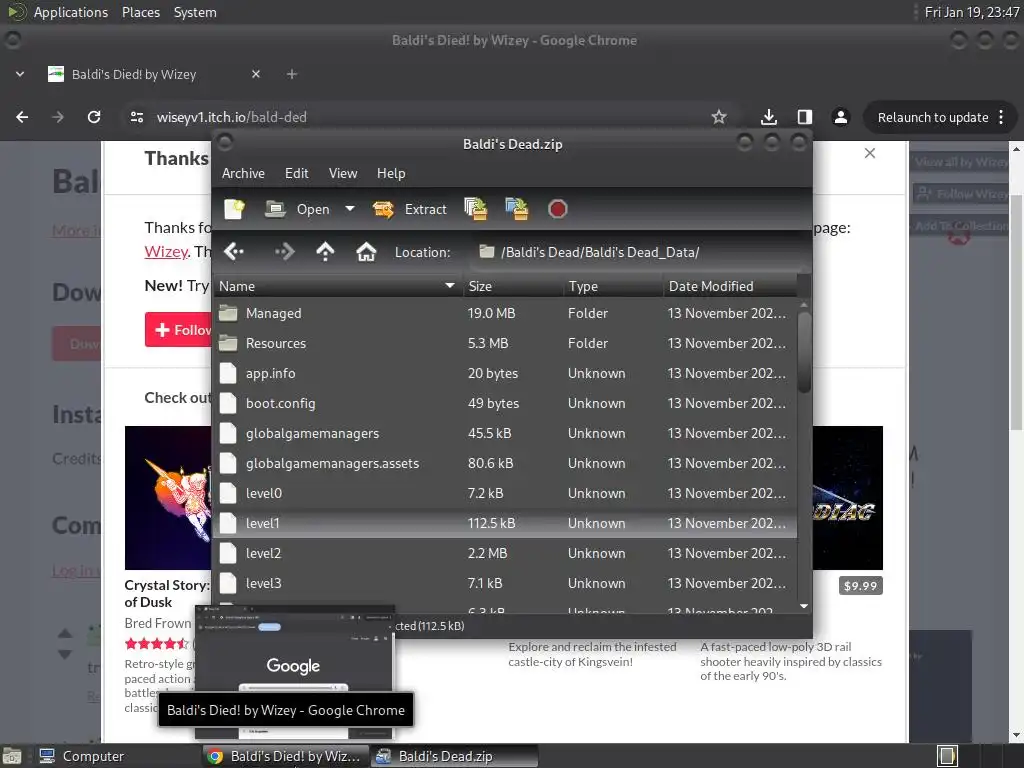Screen dimensions: 1024x768
Task: Select the level0 file
Action: (505, 494)
